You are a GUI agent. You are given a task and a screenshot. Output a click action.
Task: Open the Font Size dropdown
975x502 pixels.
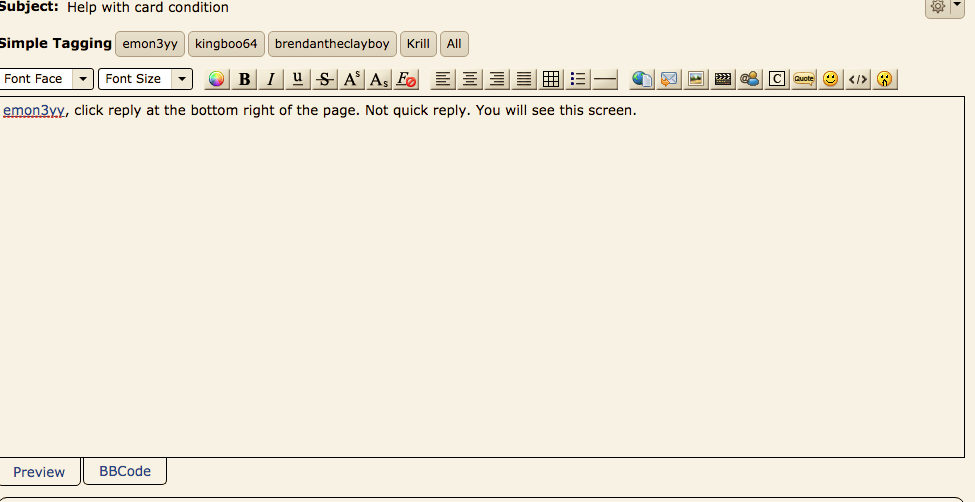point(146,79)
